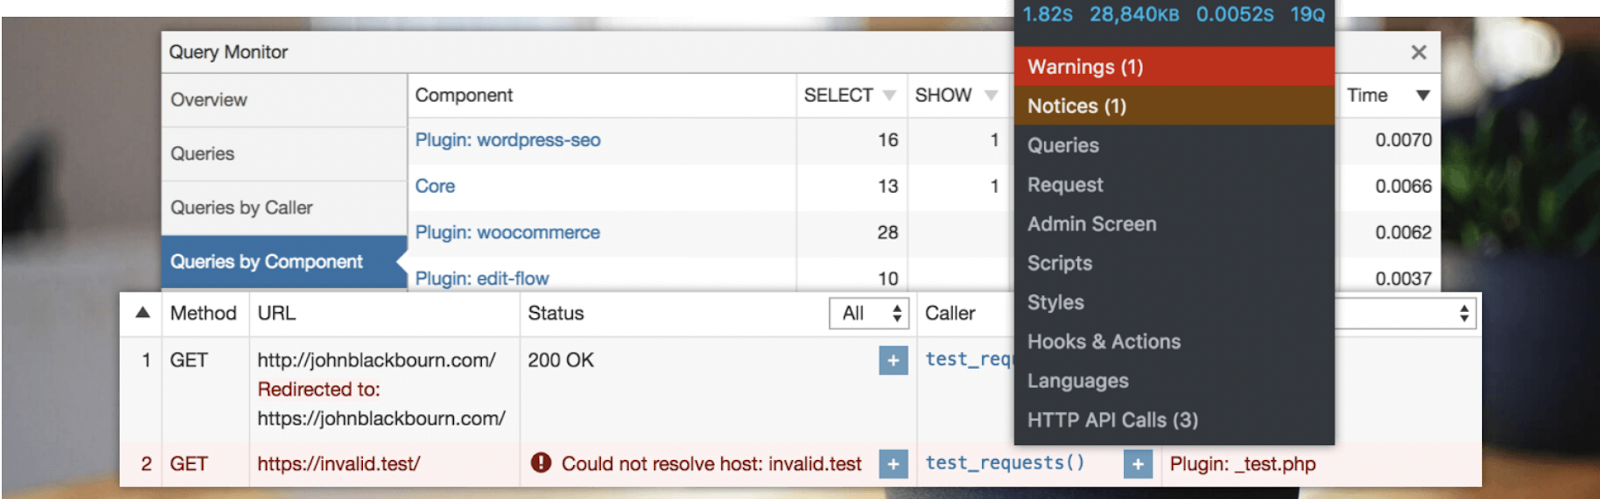
Task: Click the Plugin: woocommerce link
Action: (x=508, y=233)
